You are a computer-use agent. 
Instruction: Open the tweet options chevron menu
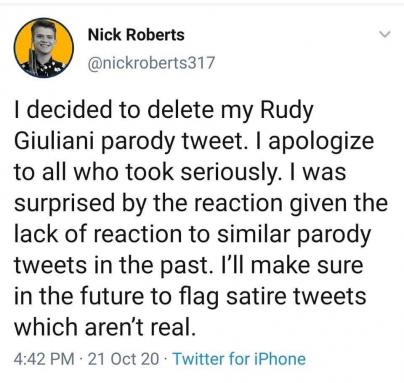pyautogui.click(x=384, y=34)
